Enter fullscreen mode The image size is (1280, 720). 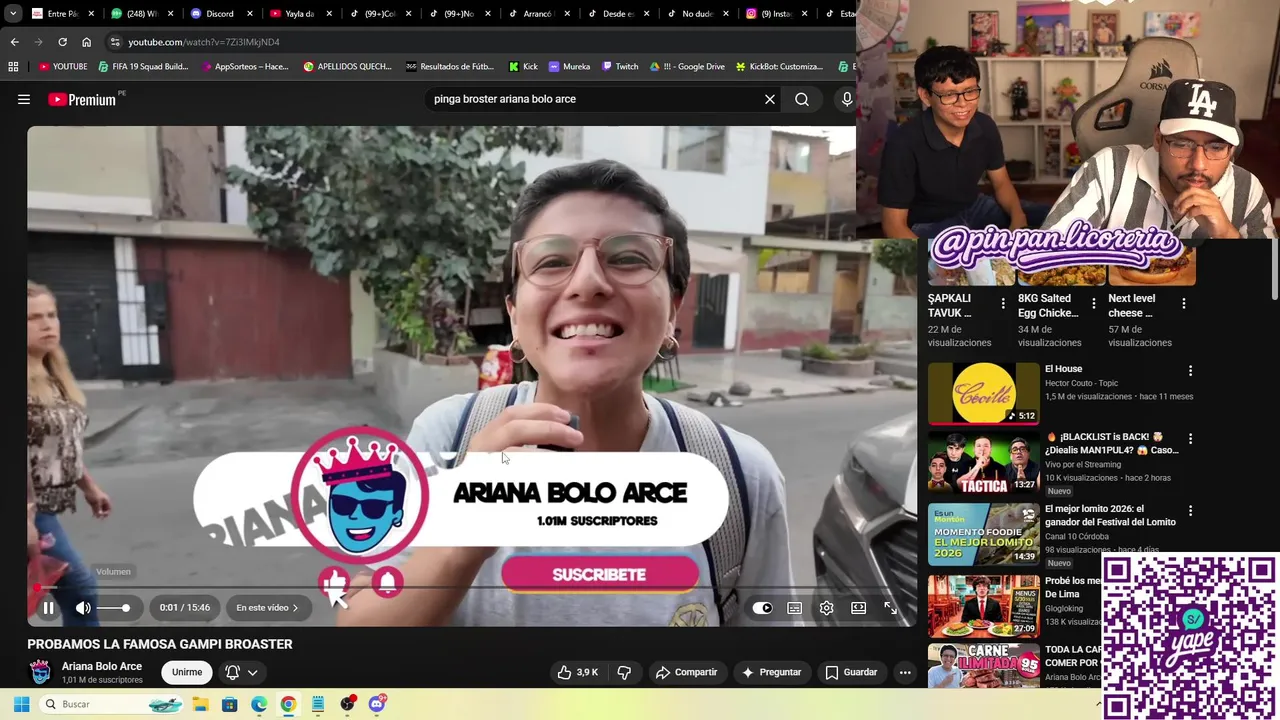(x=890, y=608)
